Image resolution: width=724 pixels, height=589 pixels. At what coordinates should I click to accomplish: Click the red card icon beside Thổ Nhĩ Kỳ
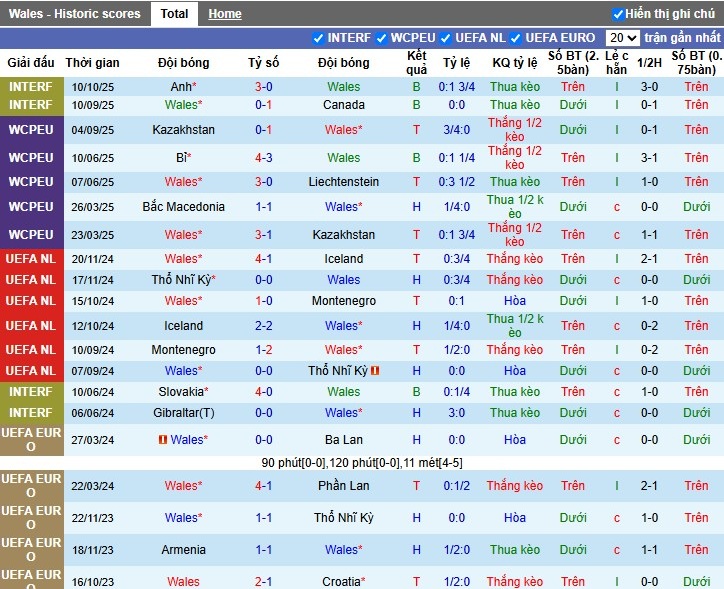click(x=375, y=371)
